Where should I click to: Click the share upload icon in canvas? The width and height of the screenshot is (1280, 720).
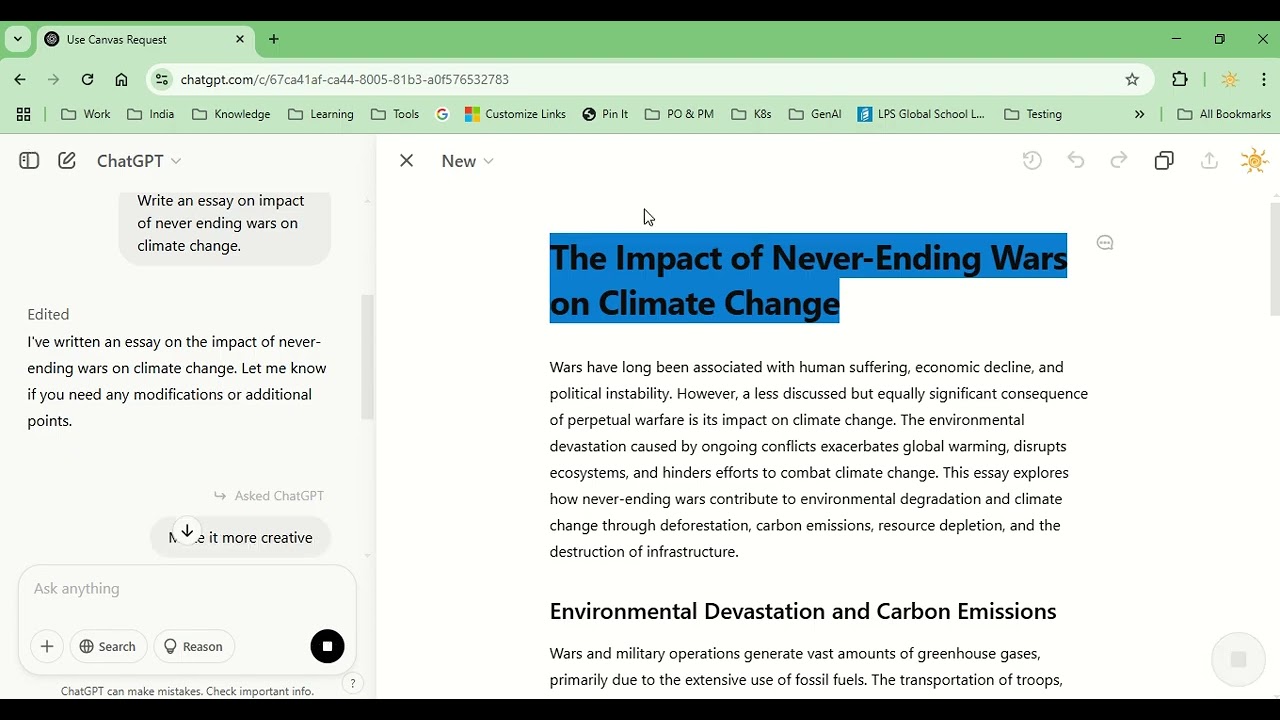pyautogui.click(x=1209, y=160)
